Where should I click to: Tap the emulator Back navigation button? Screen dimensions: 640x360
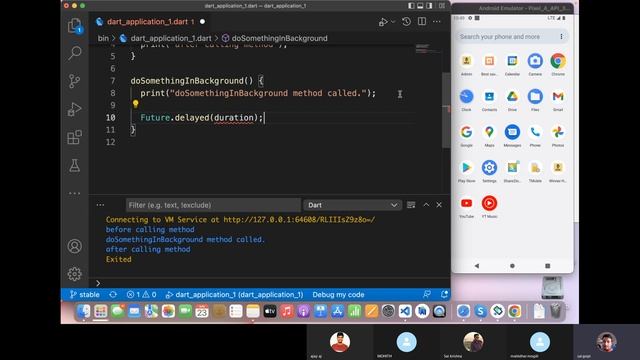[477, 266]
